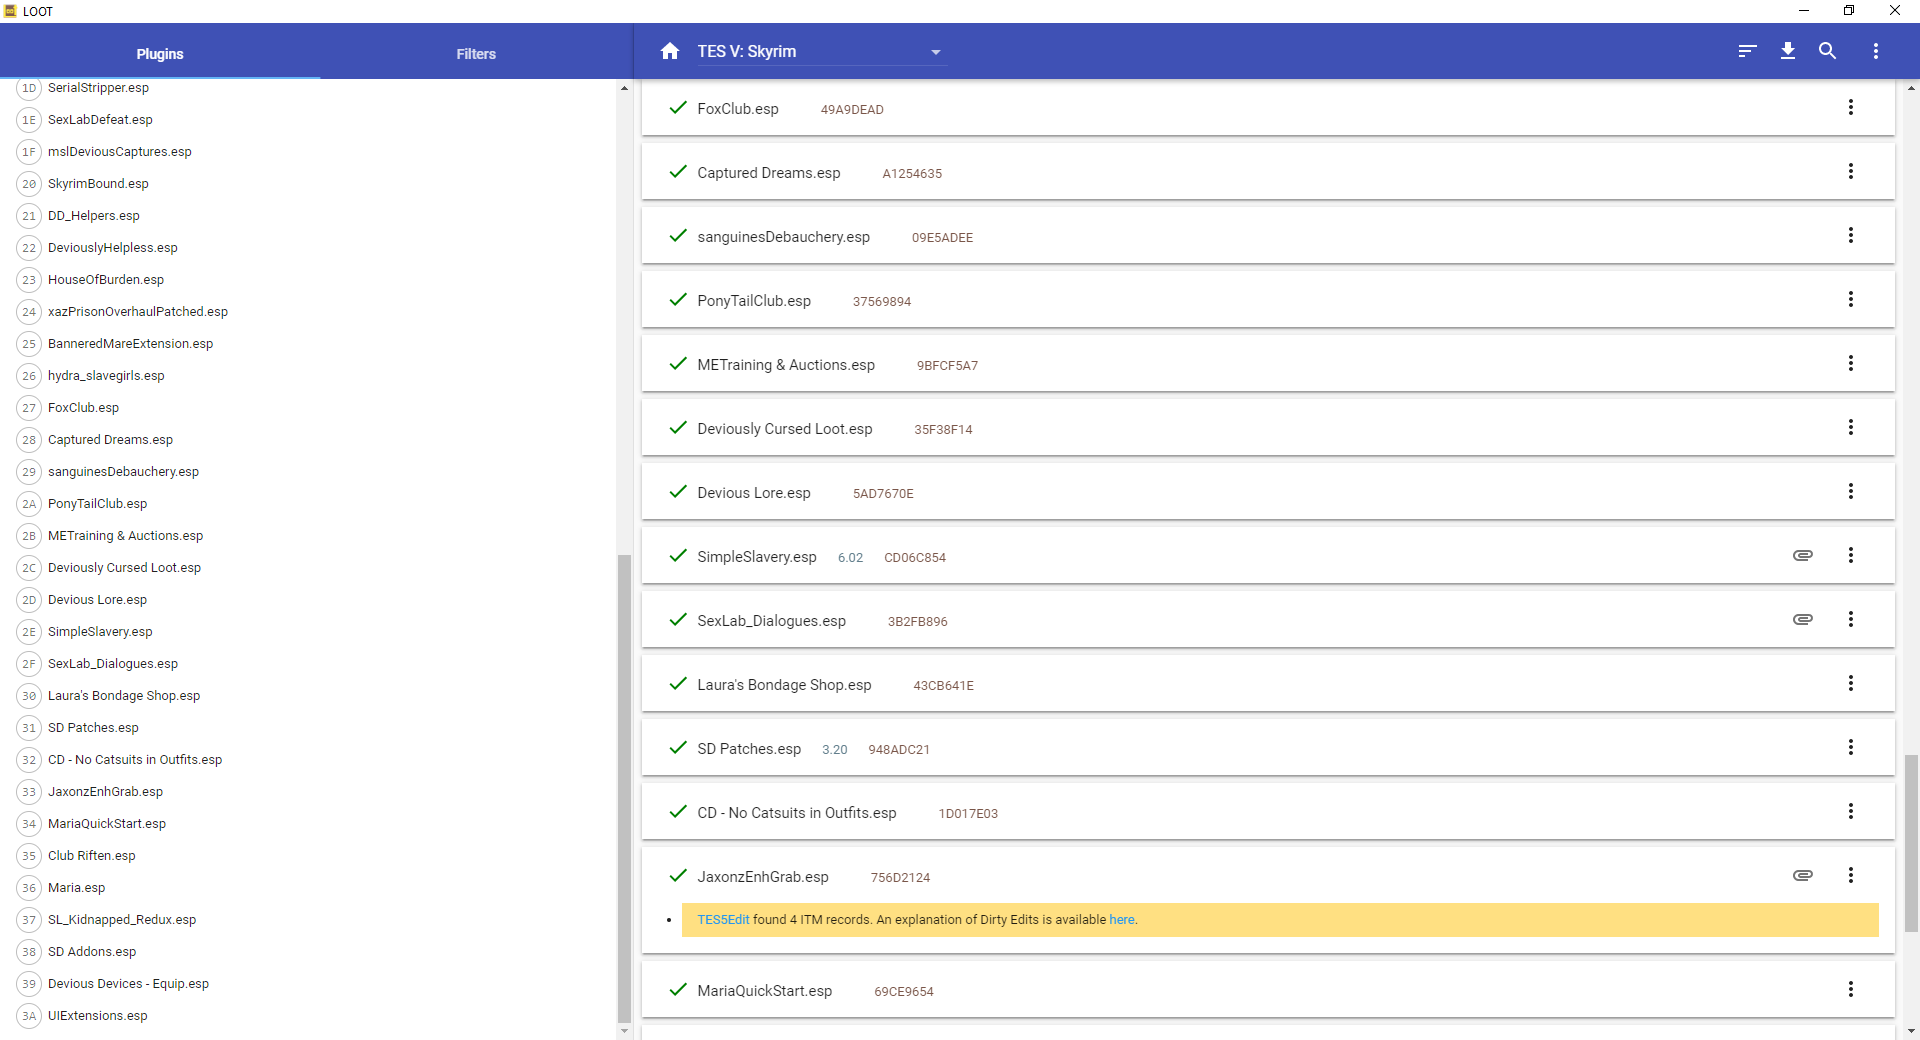Viewport: 1920px width, 1040px height.
Task: Open the TES V: Skyrim game dropdown
Action: click(x=821, y=52)
